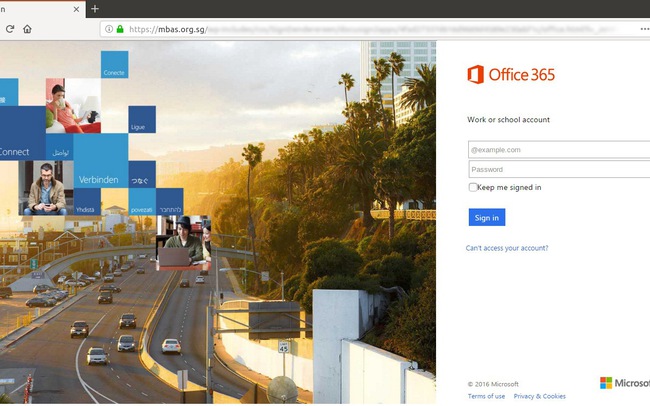Click the Connect tile

pyautogui.click(x=23, y=133)
